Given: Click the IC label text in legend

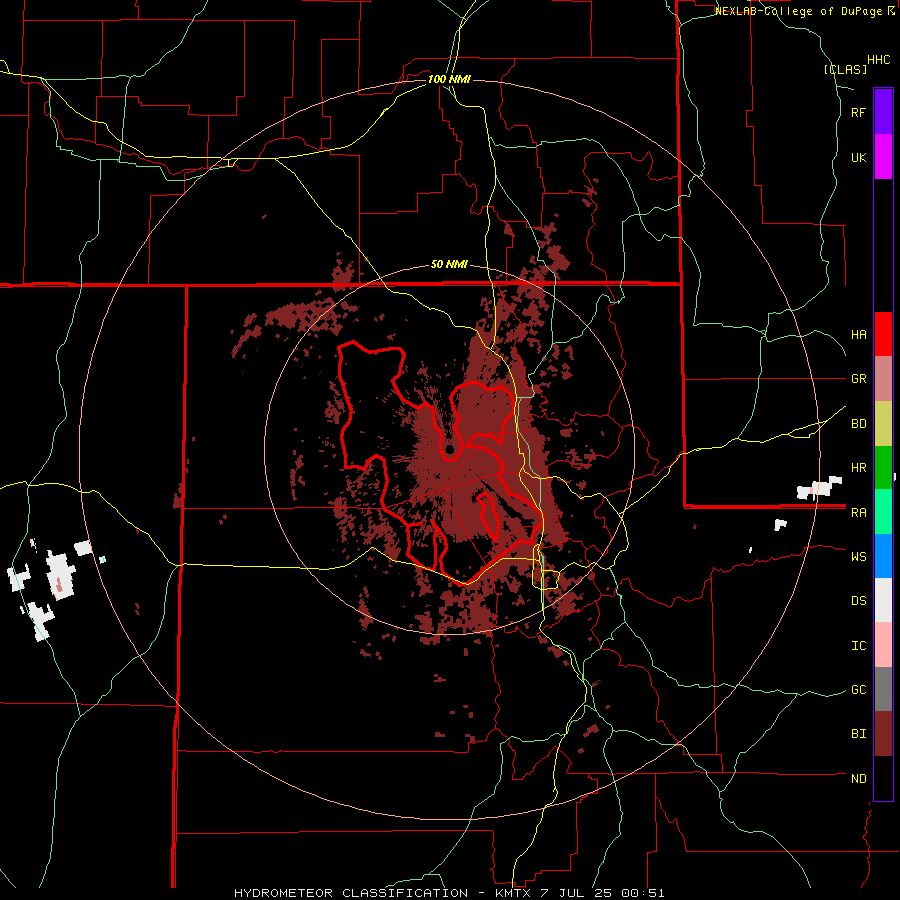Looking at the screenshot, I should coord(859,646).
